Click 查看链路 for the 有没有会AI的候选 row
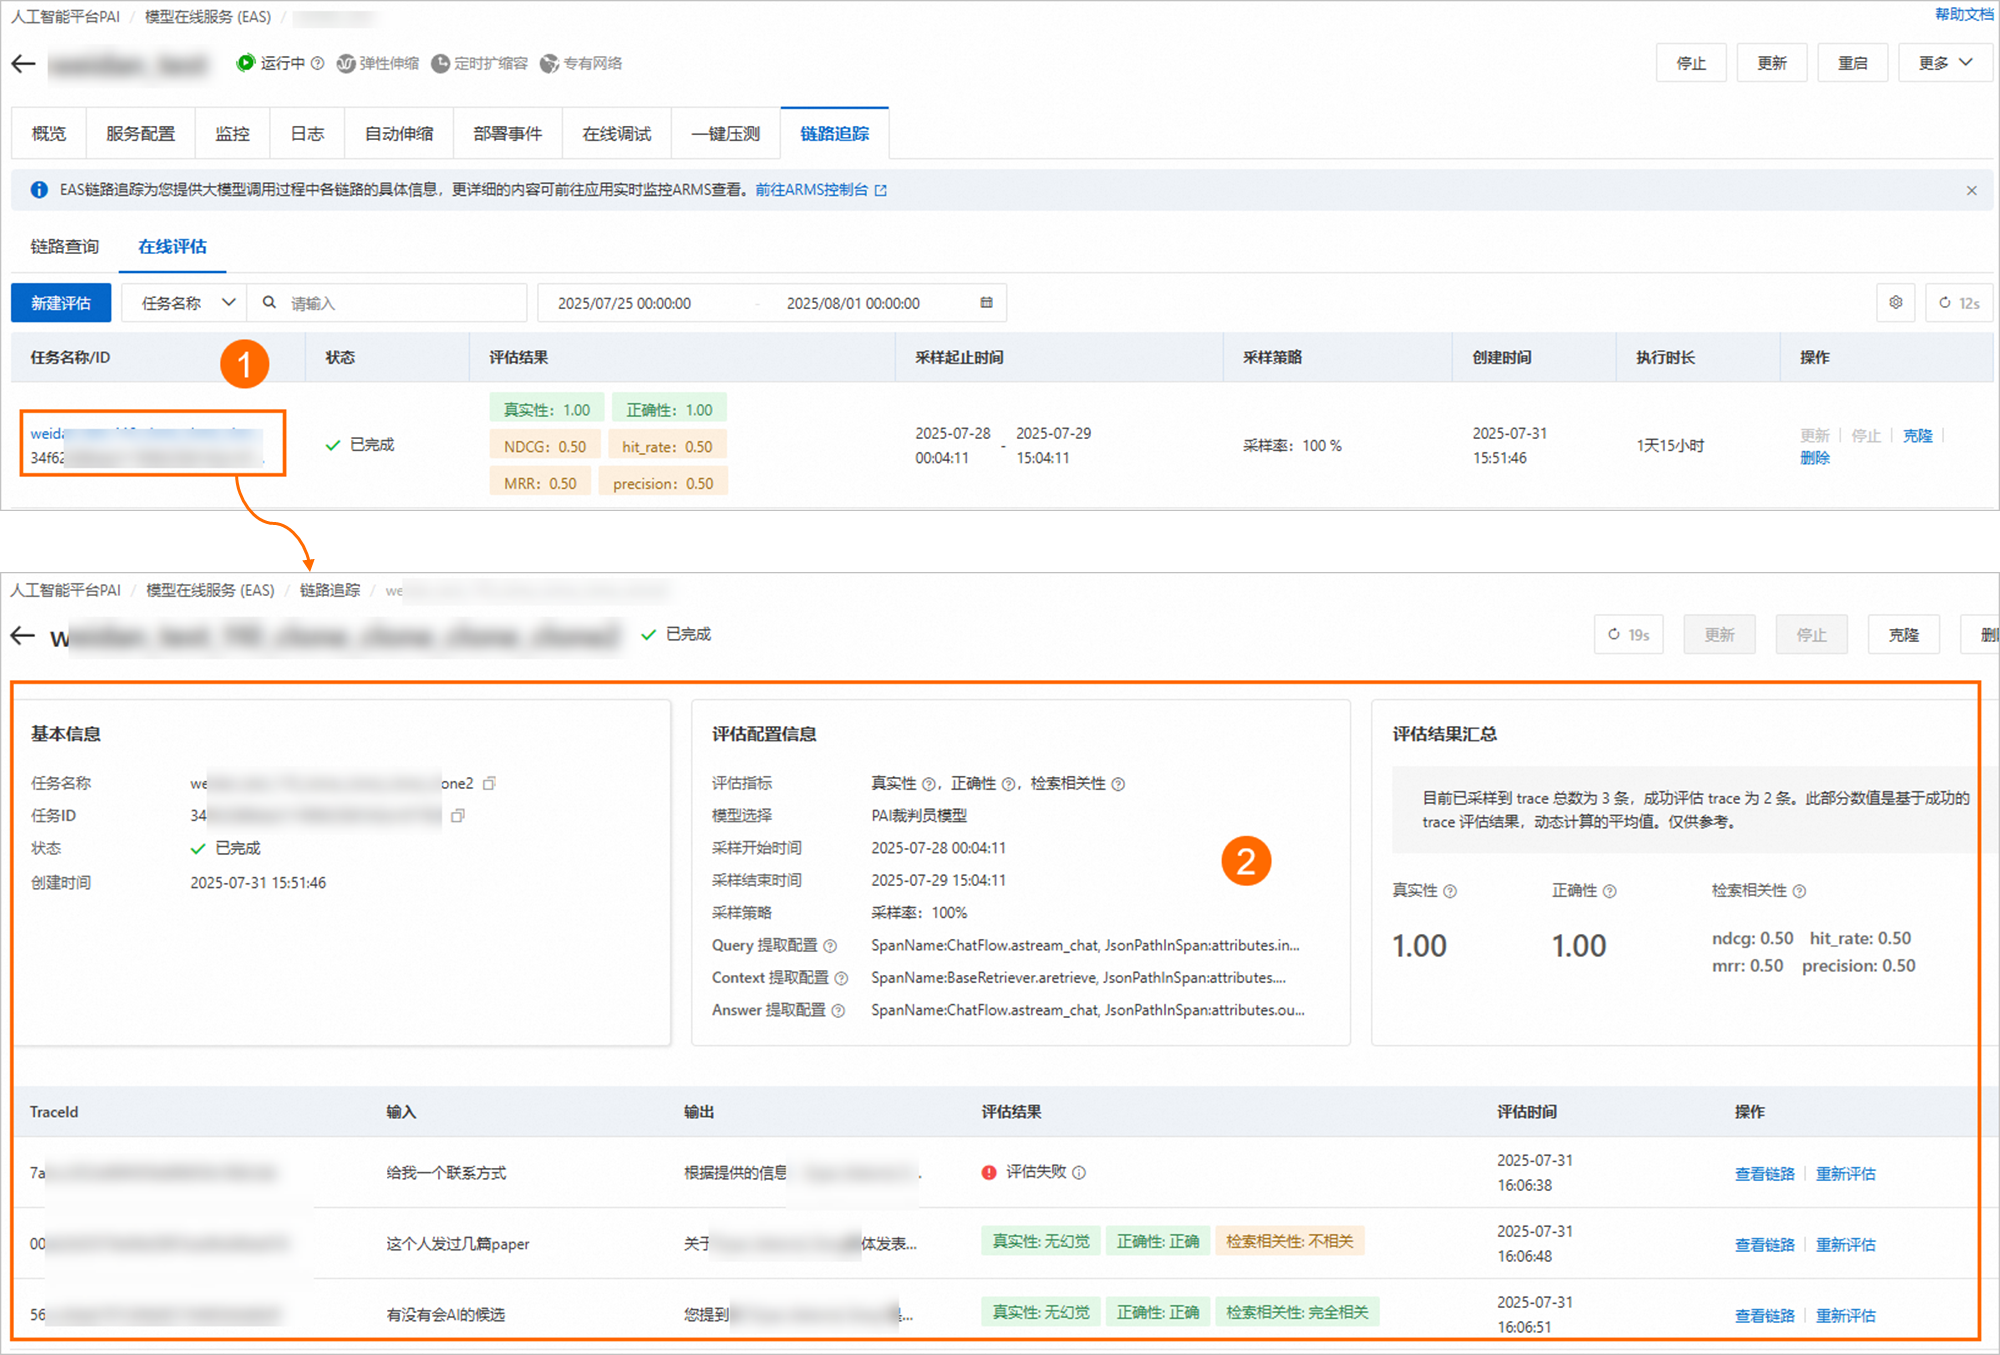This screenshot has width=2000, height=1355. (x=1765, y=1315)
